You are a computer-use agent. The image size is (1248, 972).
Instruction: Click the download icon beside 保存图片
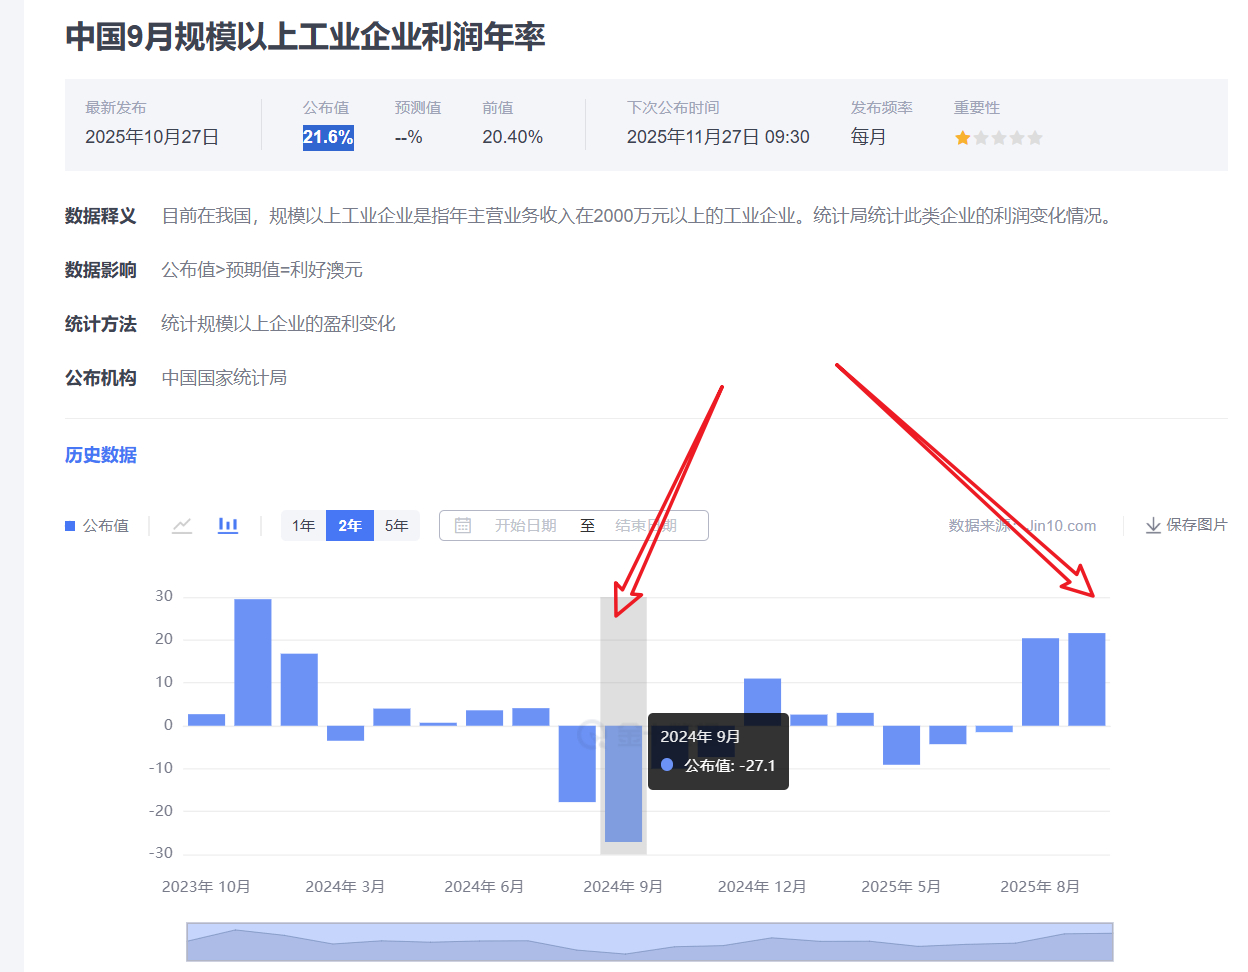1152,524
